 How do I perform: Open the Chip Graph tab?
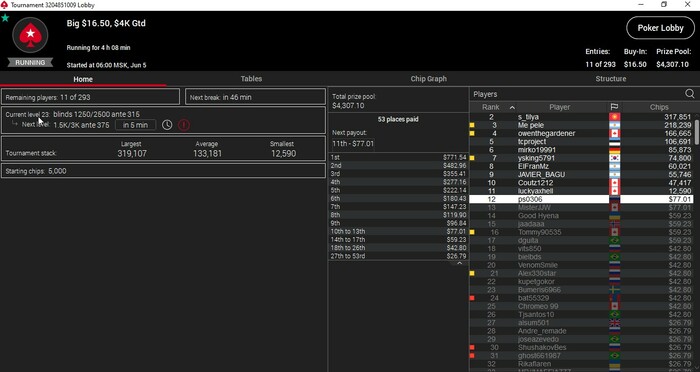429,79
